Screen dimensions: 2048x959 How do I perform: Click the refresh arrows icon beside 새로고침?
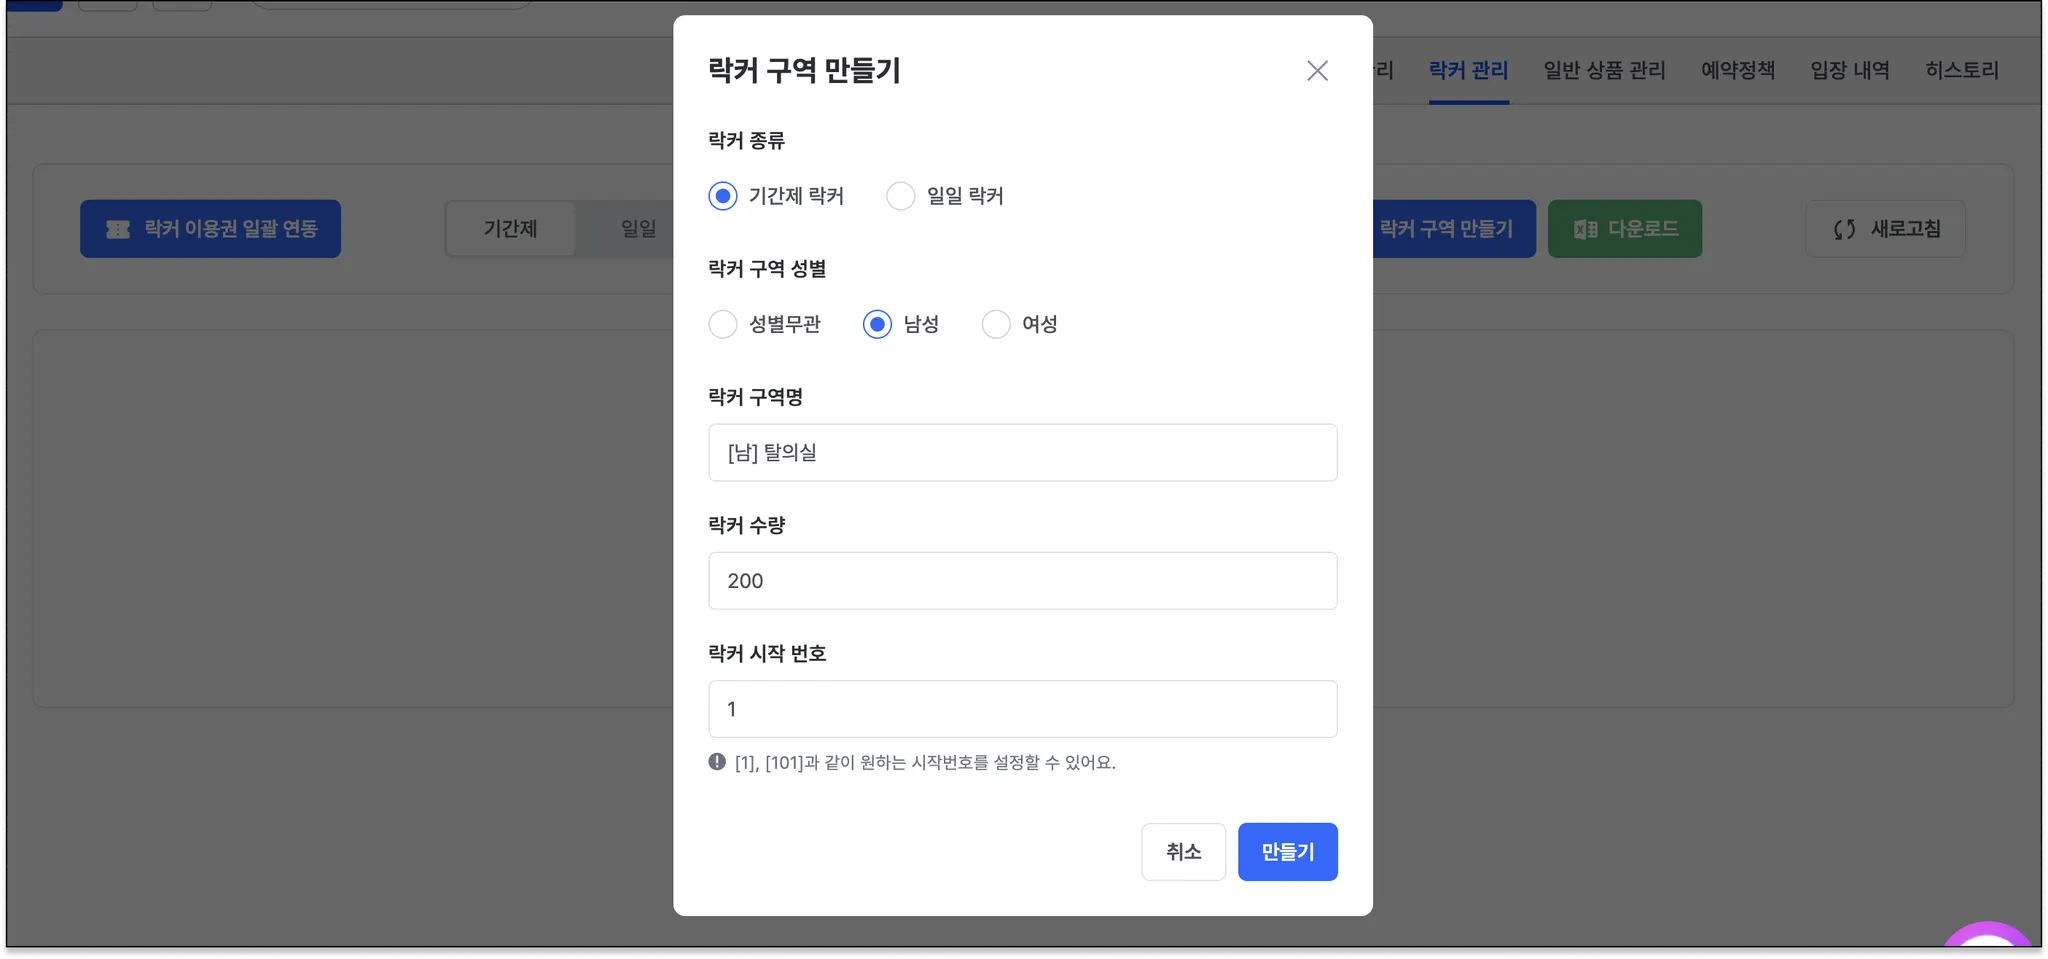click(1844, 230)
